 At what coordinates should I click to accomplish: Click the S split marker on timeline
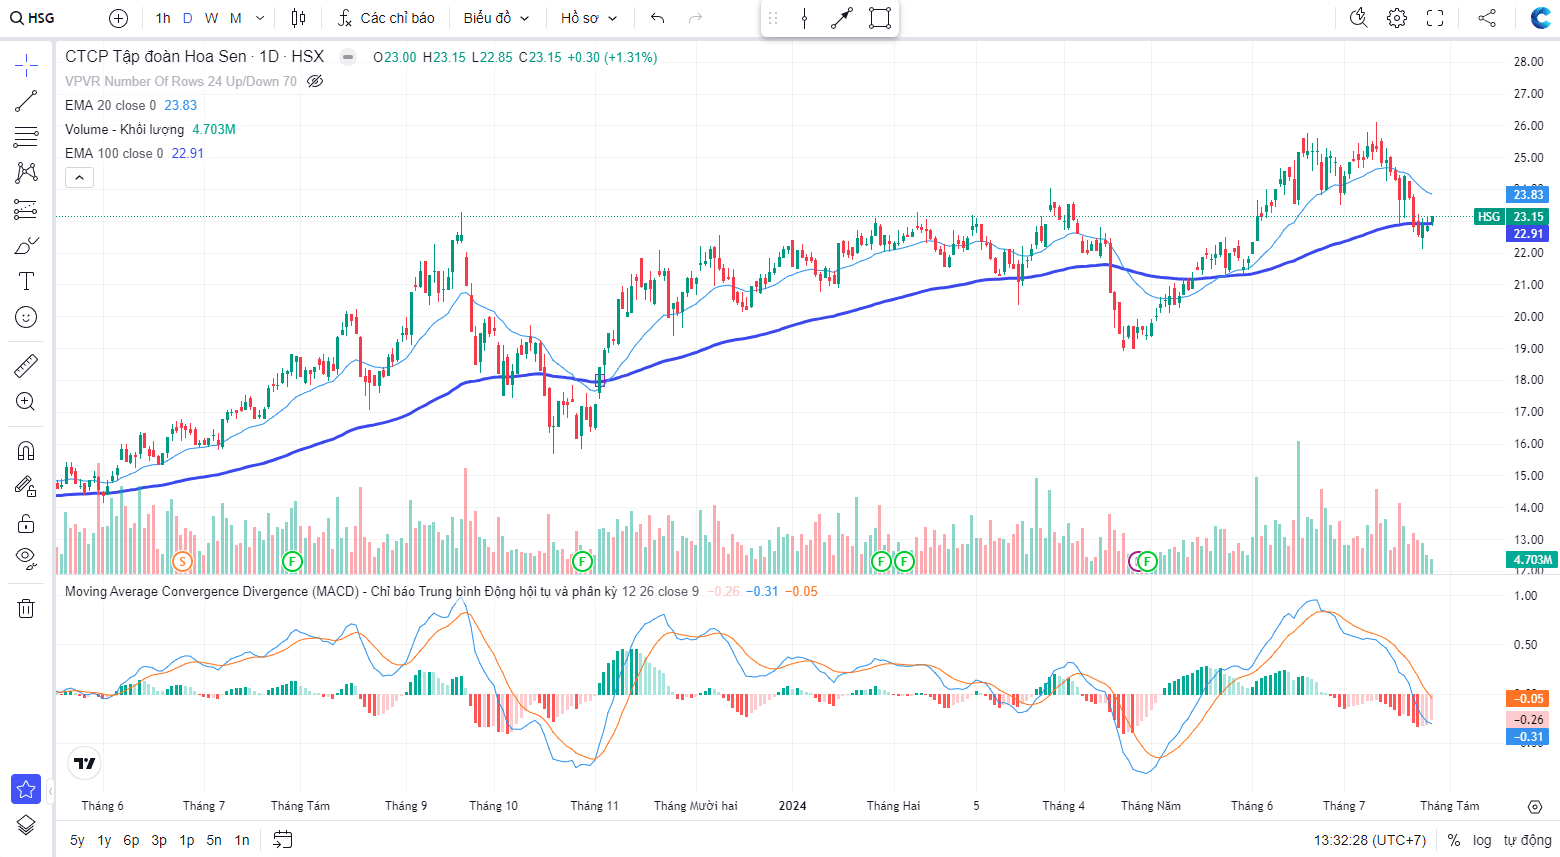click(182, 561)
